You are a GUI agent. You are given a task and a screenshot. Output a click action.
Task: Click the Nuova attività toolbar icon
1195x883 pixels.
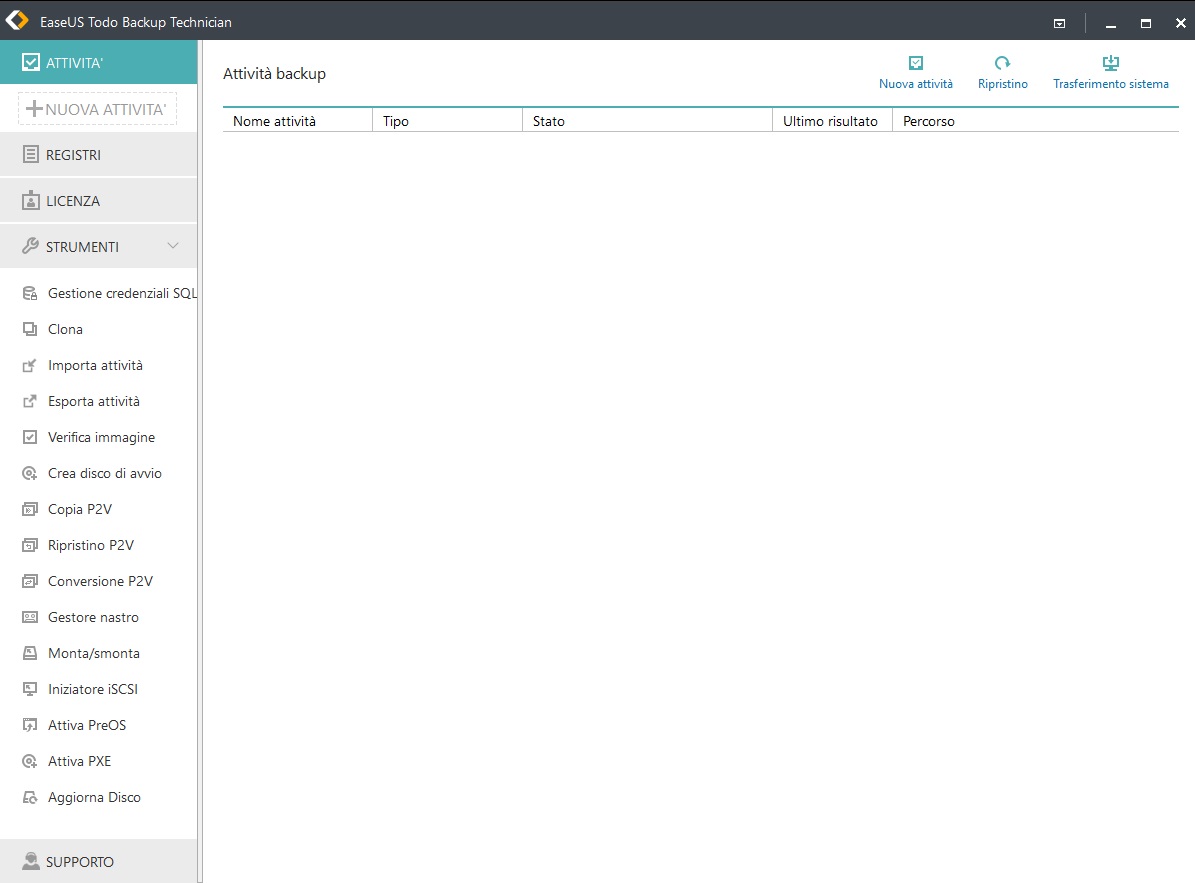(x=916, y=63)
